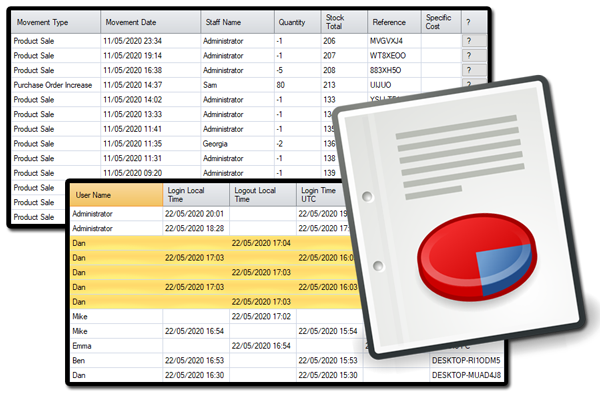600x405 pixels.
Task: Click the ? button in MVGVXJ4 row
Action: click(468, 41)
